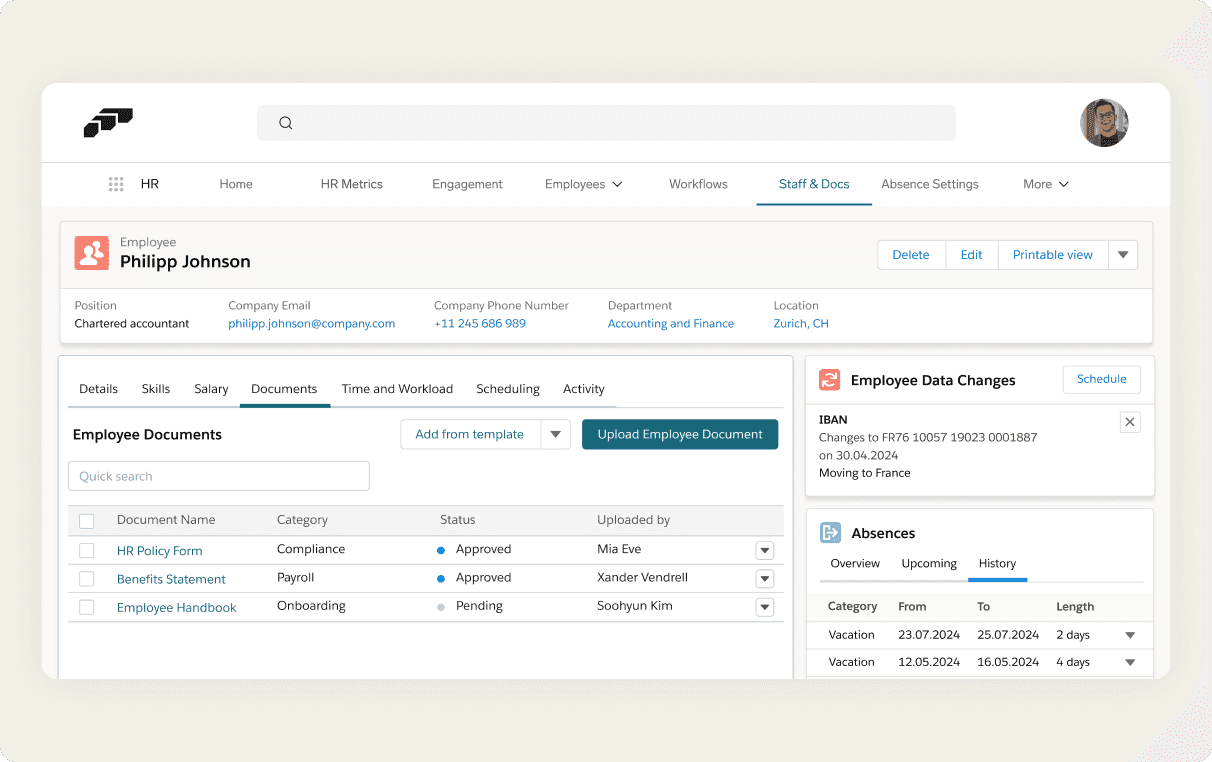Switch to the Salary tab

[211, 389]
